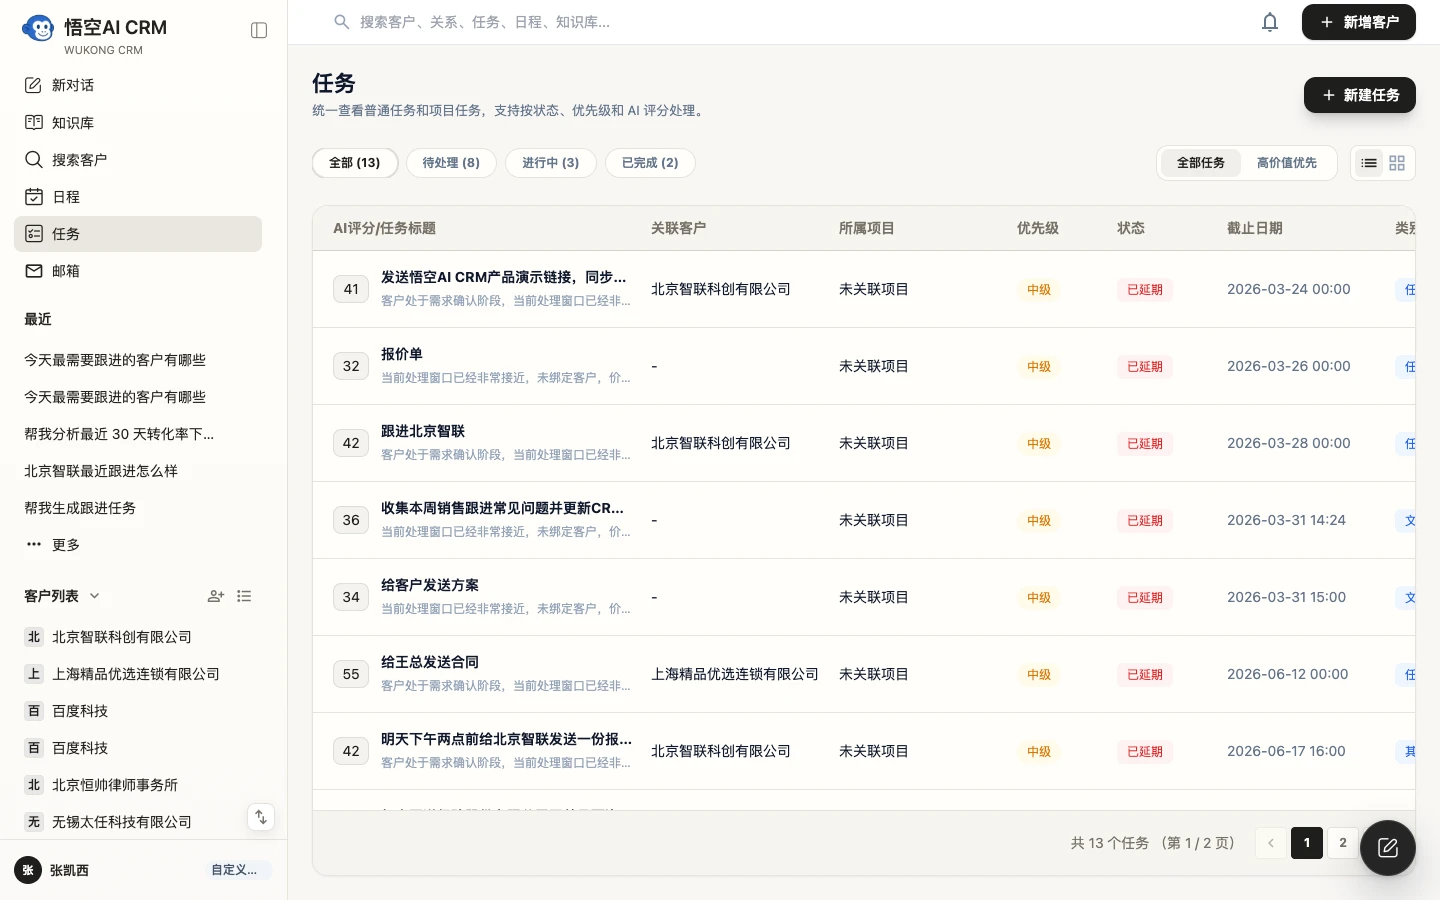Switch to the 高价值优先 view toggle
1440x900 pixels.
[x=1286, y=162]
